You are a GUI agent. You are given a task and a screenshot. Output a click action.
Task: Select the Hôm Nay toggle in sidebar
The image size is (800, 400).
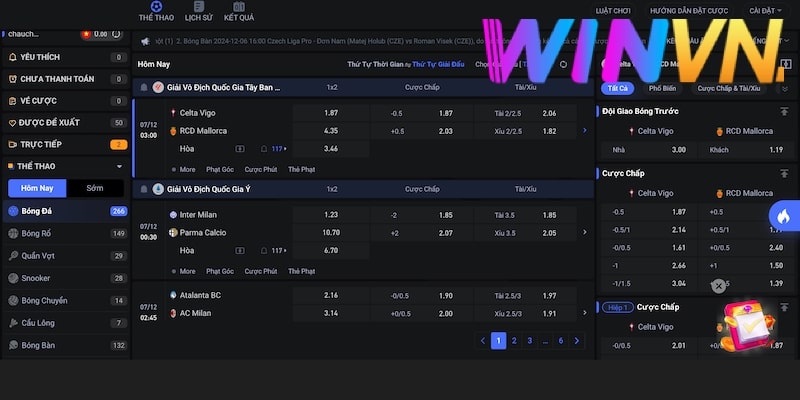coord(37,188)
